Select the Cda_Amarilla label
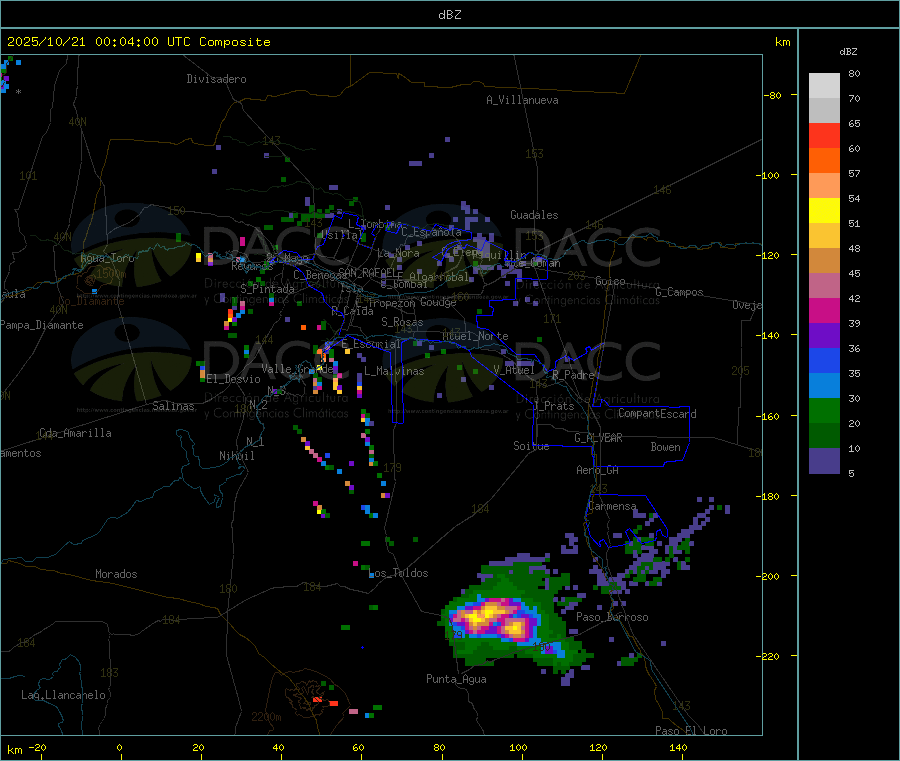The height and width of the screenshot is (761, 900). (75, 433)
